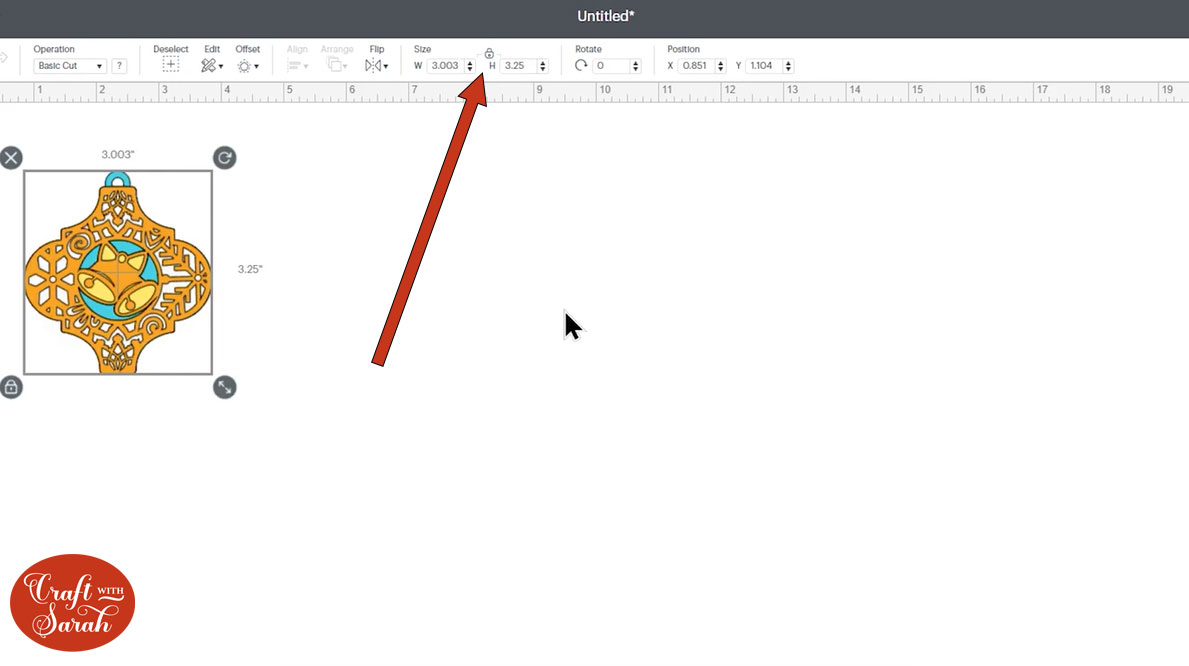
Task: Open the Align options
Action: pyautogui.click(x=296, y=66)
